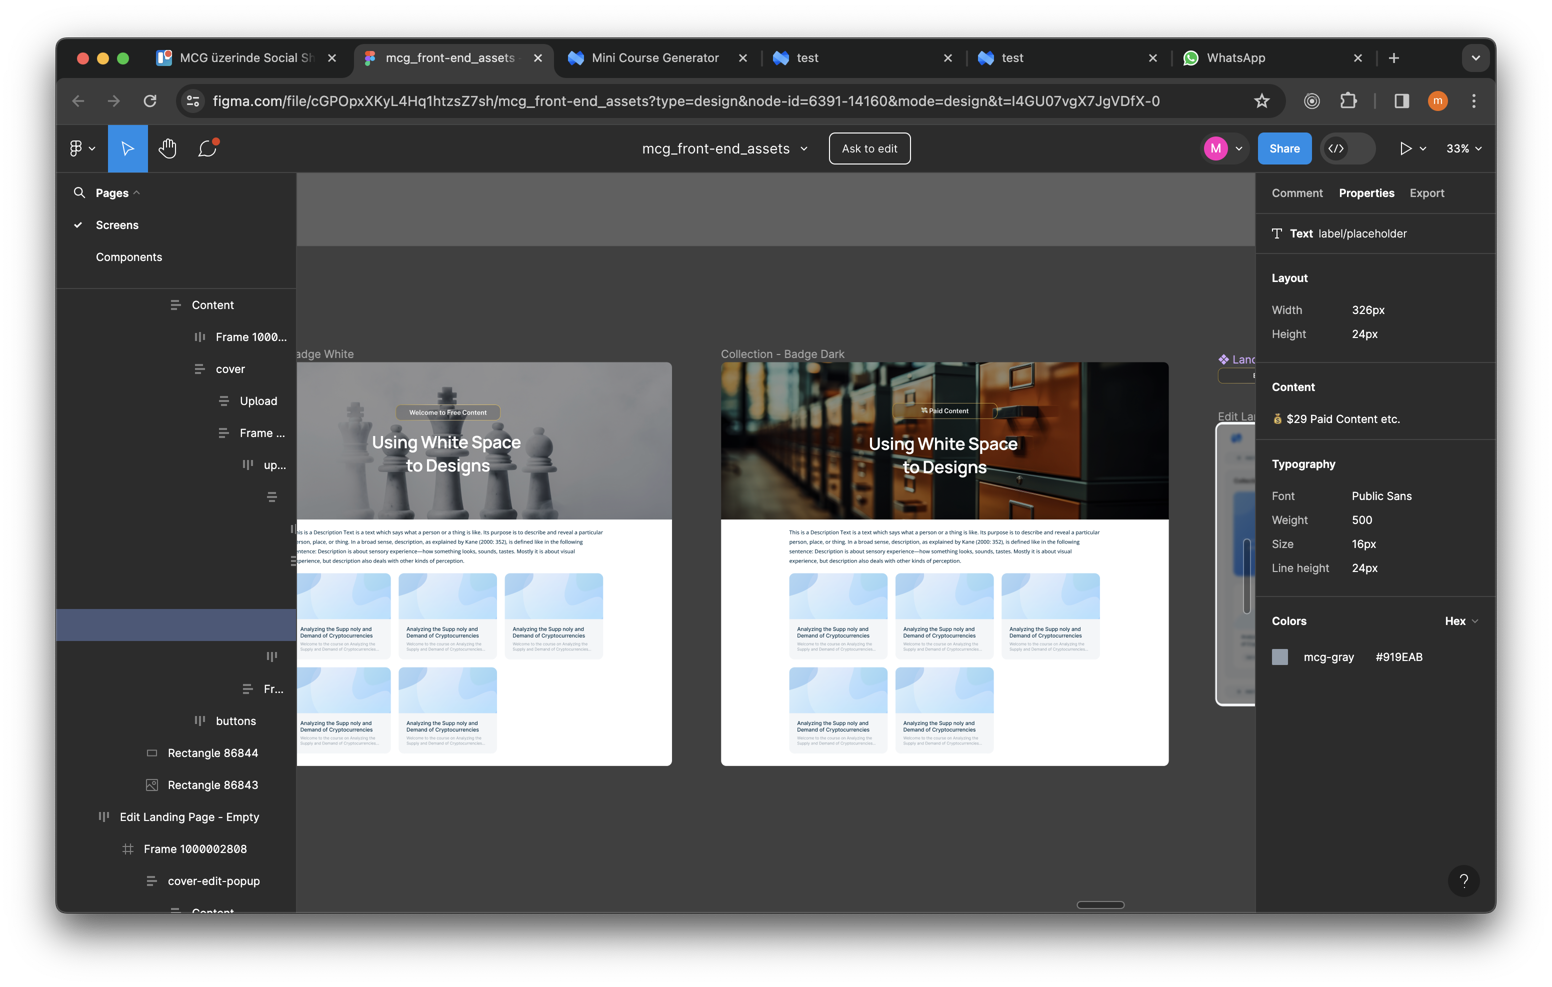Switch to Mini Course Generator tab
1552x987 pixels.
click(x=655, y=58)
